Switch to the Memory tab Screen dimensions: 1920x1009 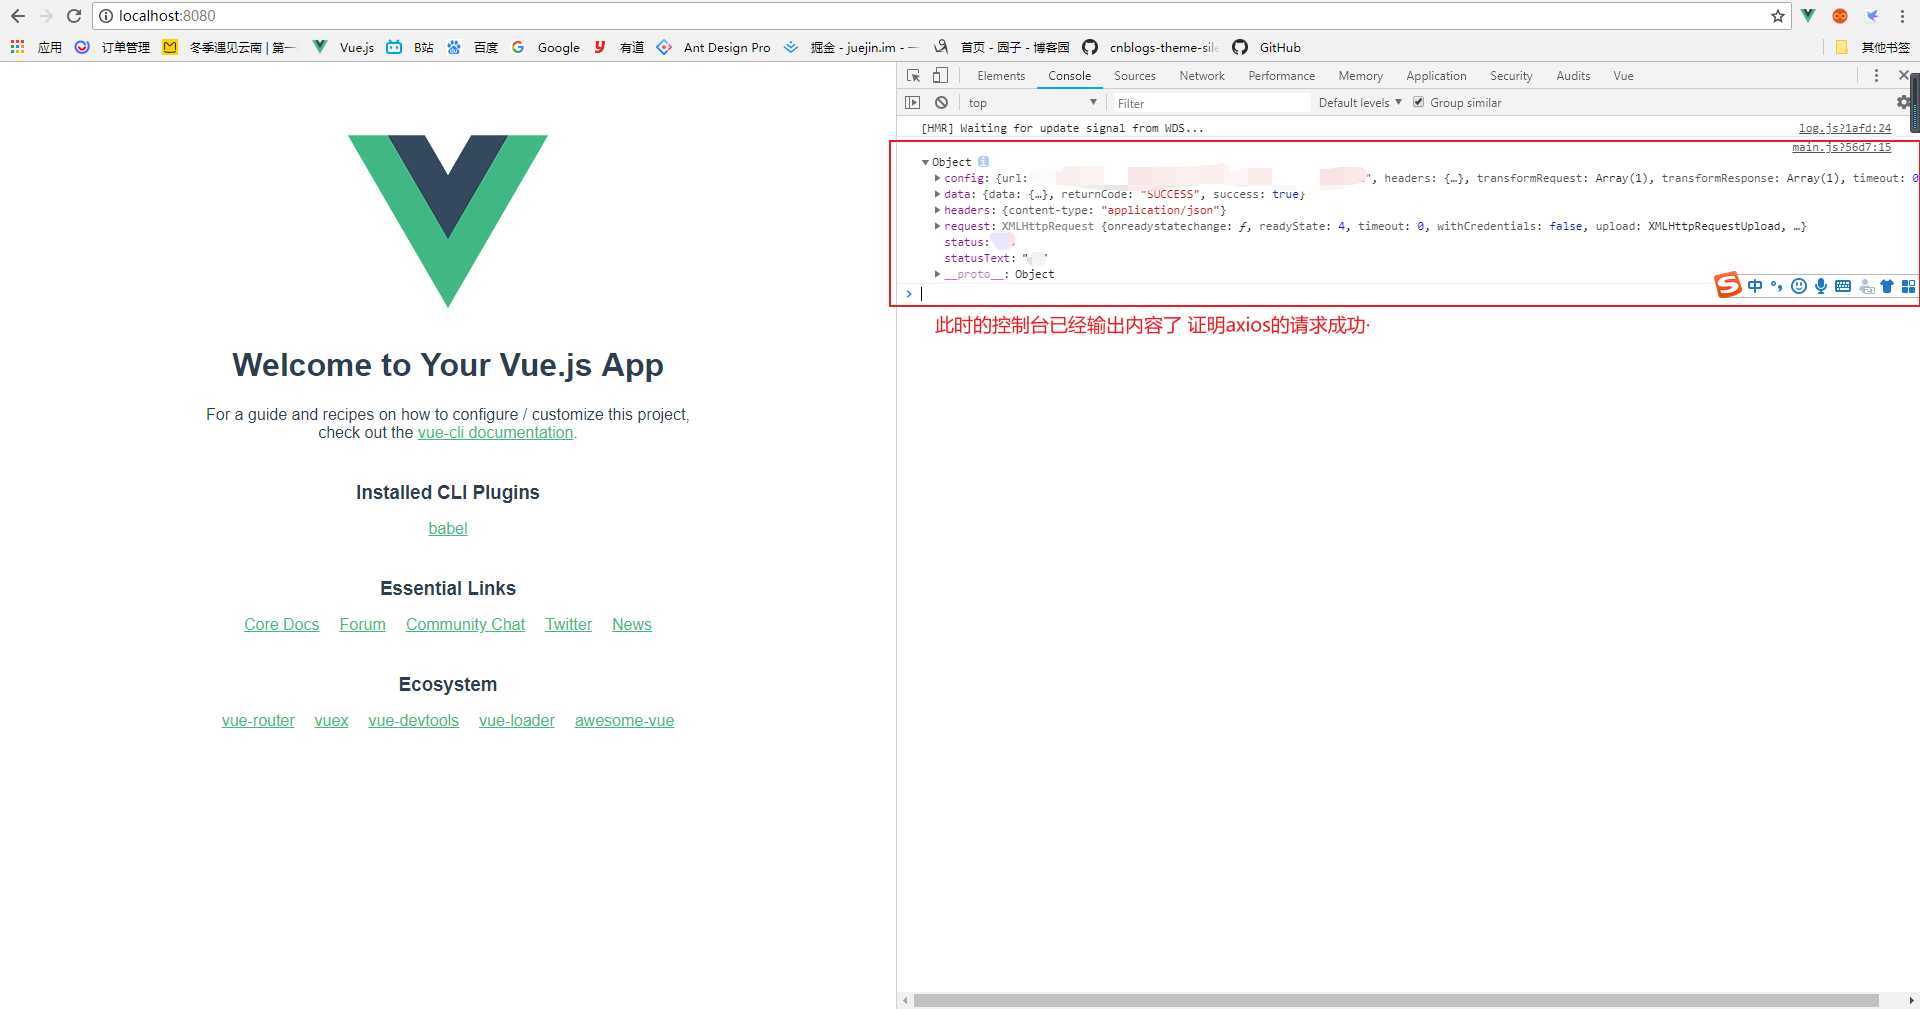click(x=1360, y=76)
